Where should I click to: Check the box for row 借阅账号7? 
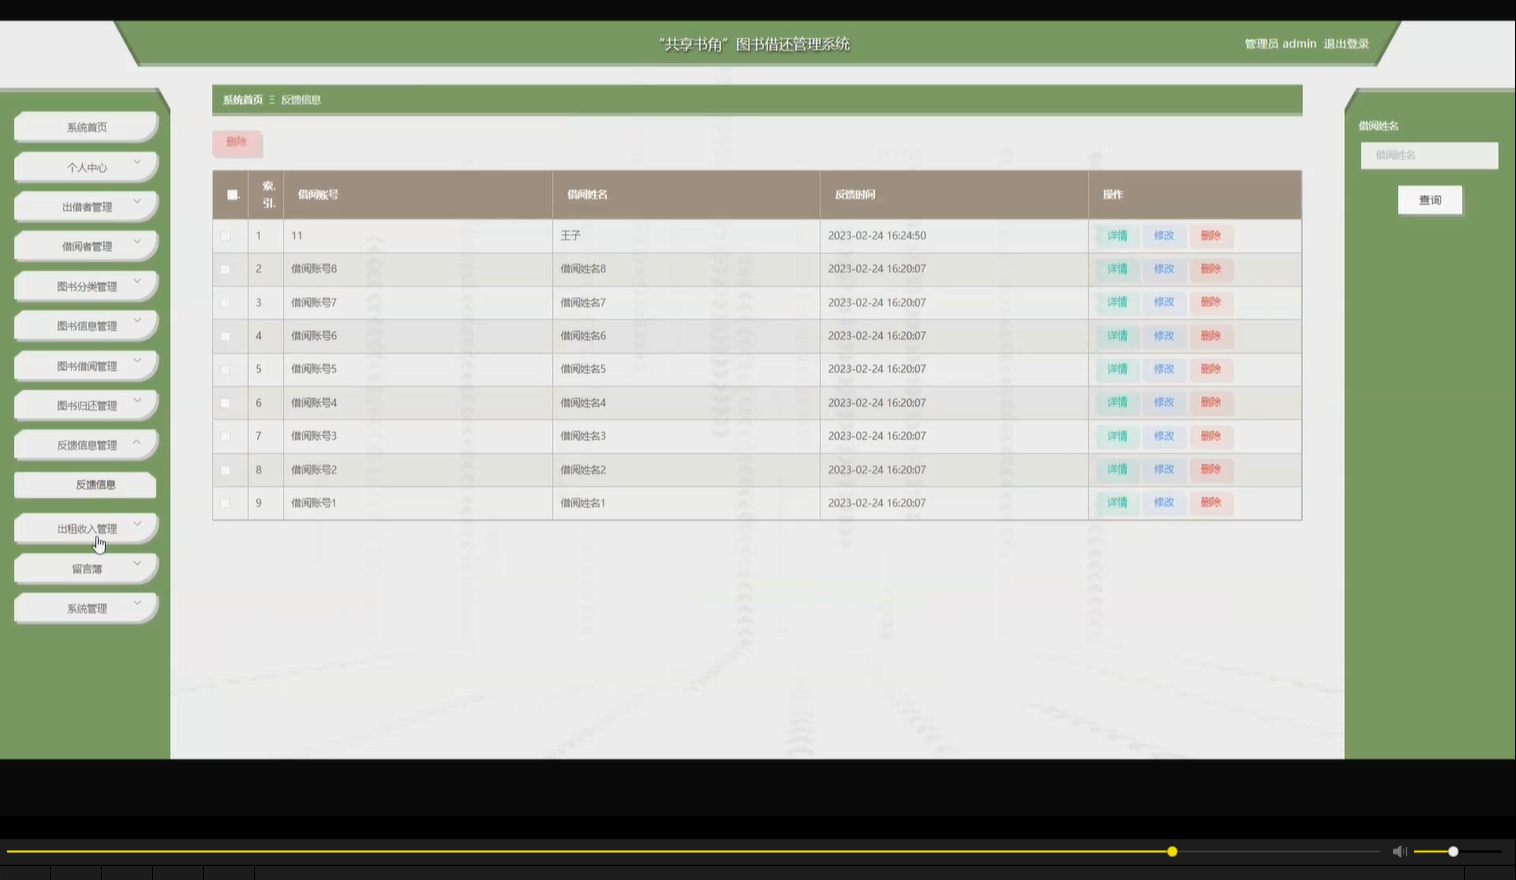225,303
